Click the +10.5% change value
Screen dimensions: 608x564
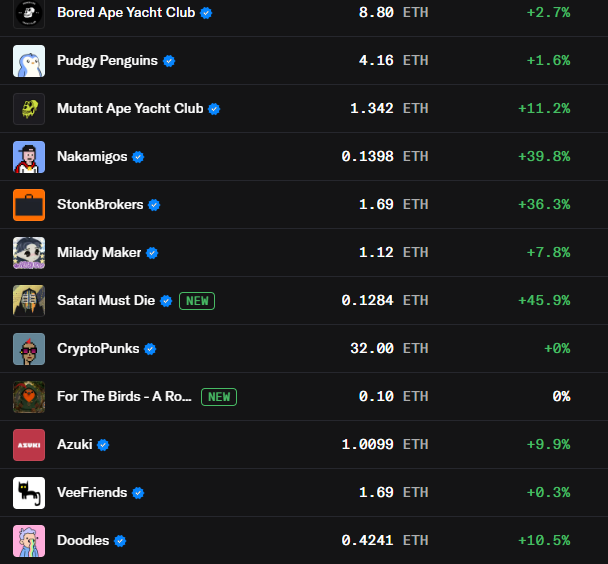click(x=544, y=541)
